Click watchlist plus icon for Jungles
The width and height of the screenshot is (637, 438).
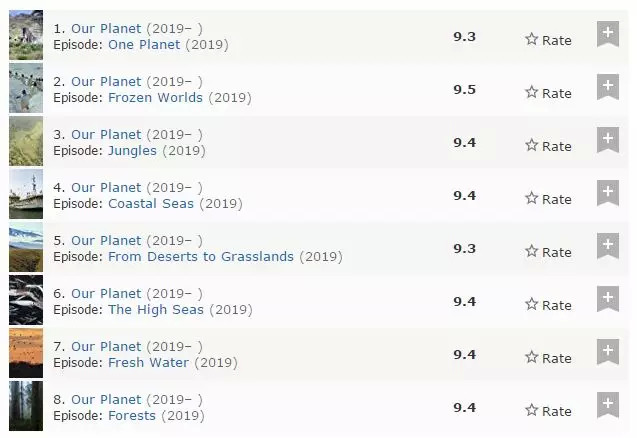[x=607, y=140]
